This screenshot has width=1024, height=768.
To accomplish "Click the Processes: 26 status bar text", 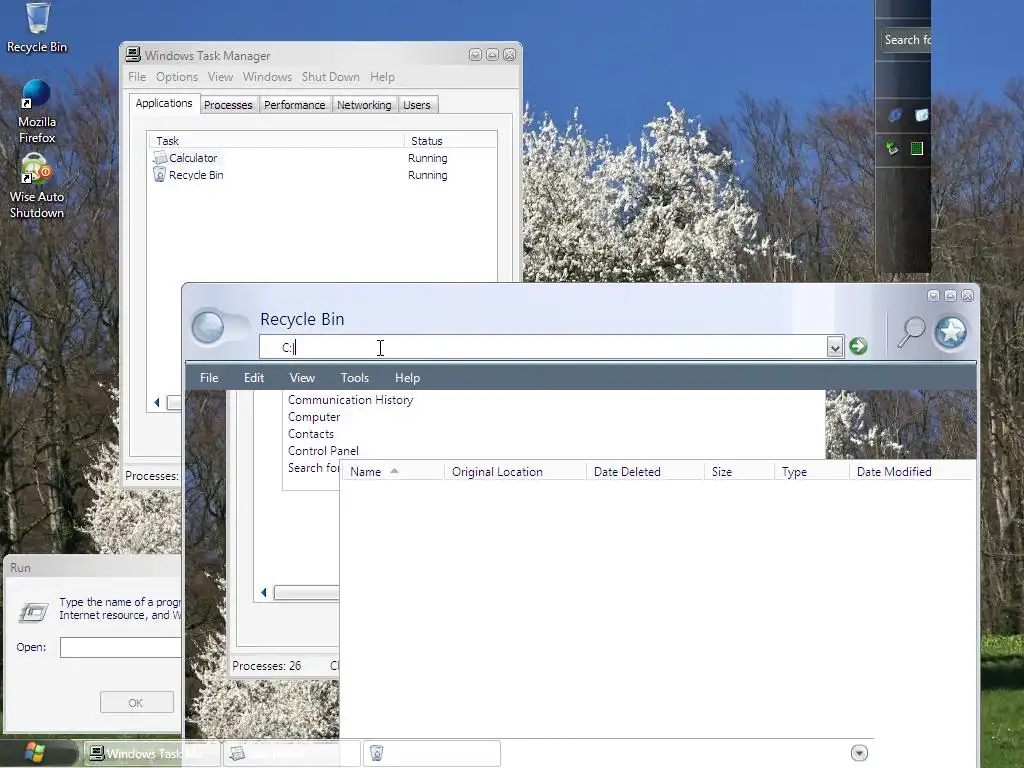I will [266, 665].
